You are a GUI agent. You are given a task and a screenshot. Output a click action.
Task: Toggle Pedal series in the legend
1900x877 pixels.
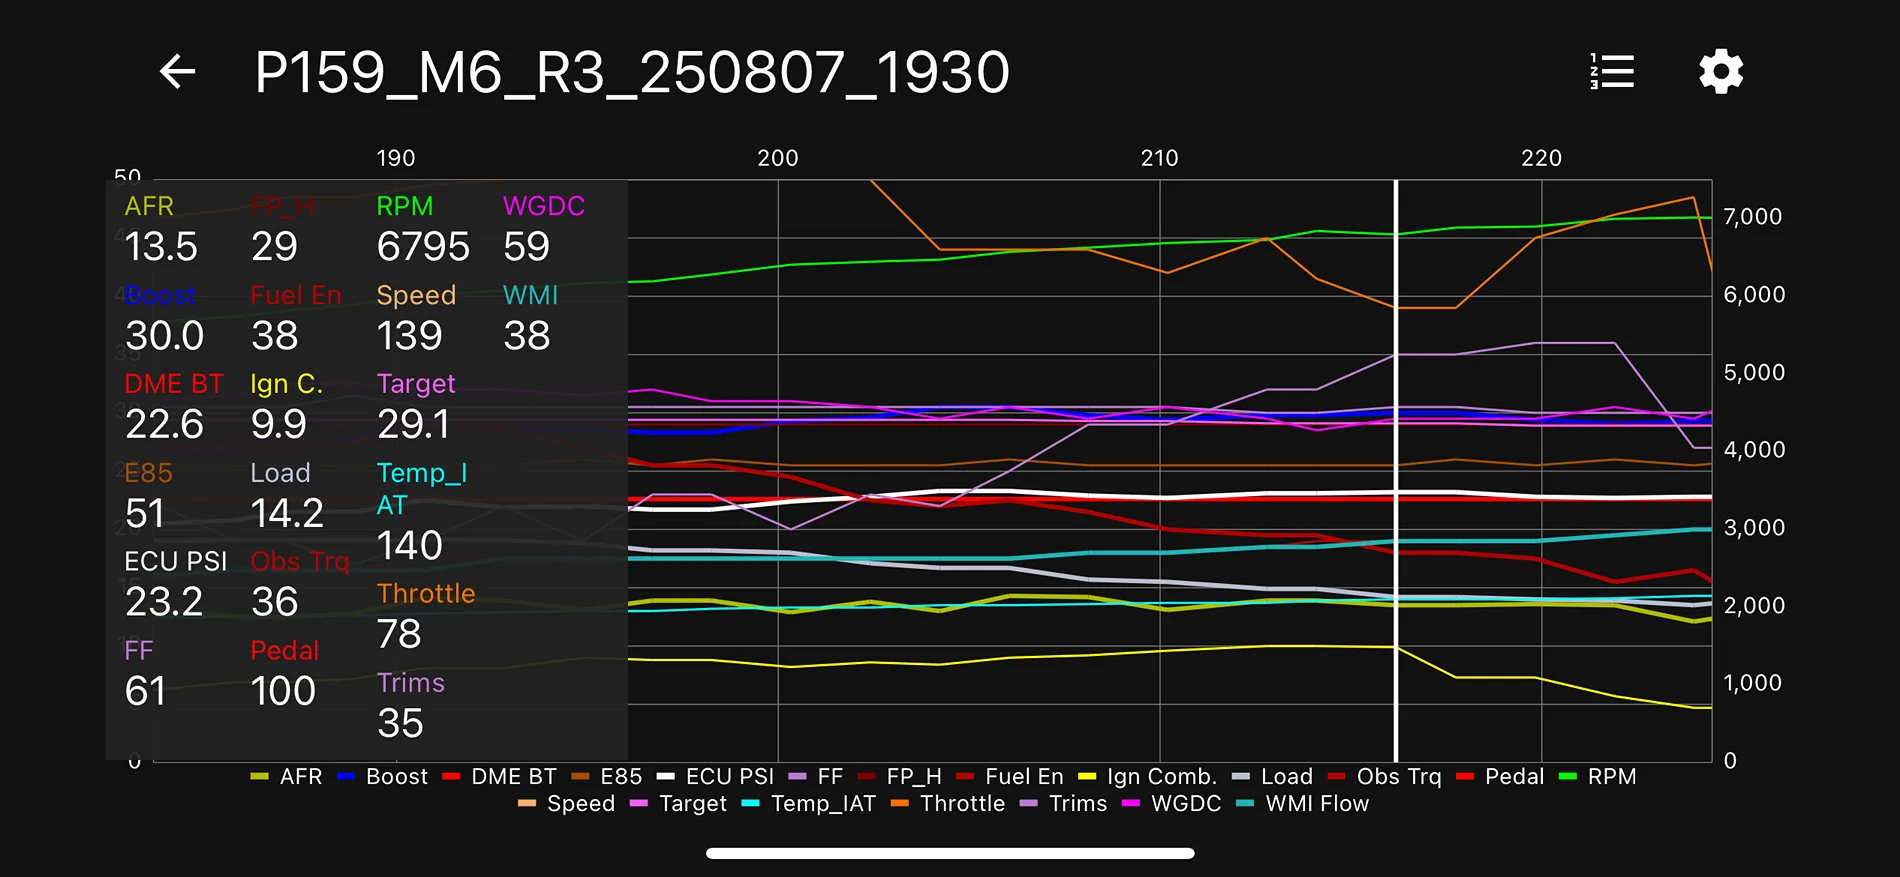pyautogui.click(x=1501, y=777)
